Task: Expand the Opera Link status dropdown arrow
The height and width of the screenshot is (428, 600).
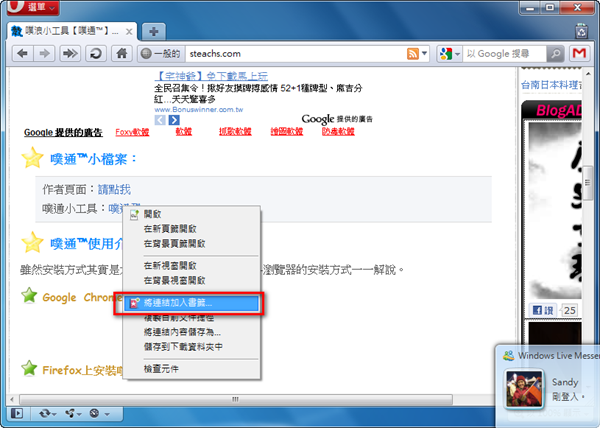Action: point(55,414)
